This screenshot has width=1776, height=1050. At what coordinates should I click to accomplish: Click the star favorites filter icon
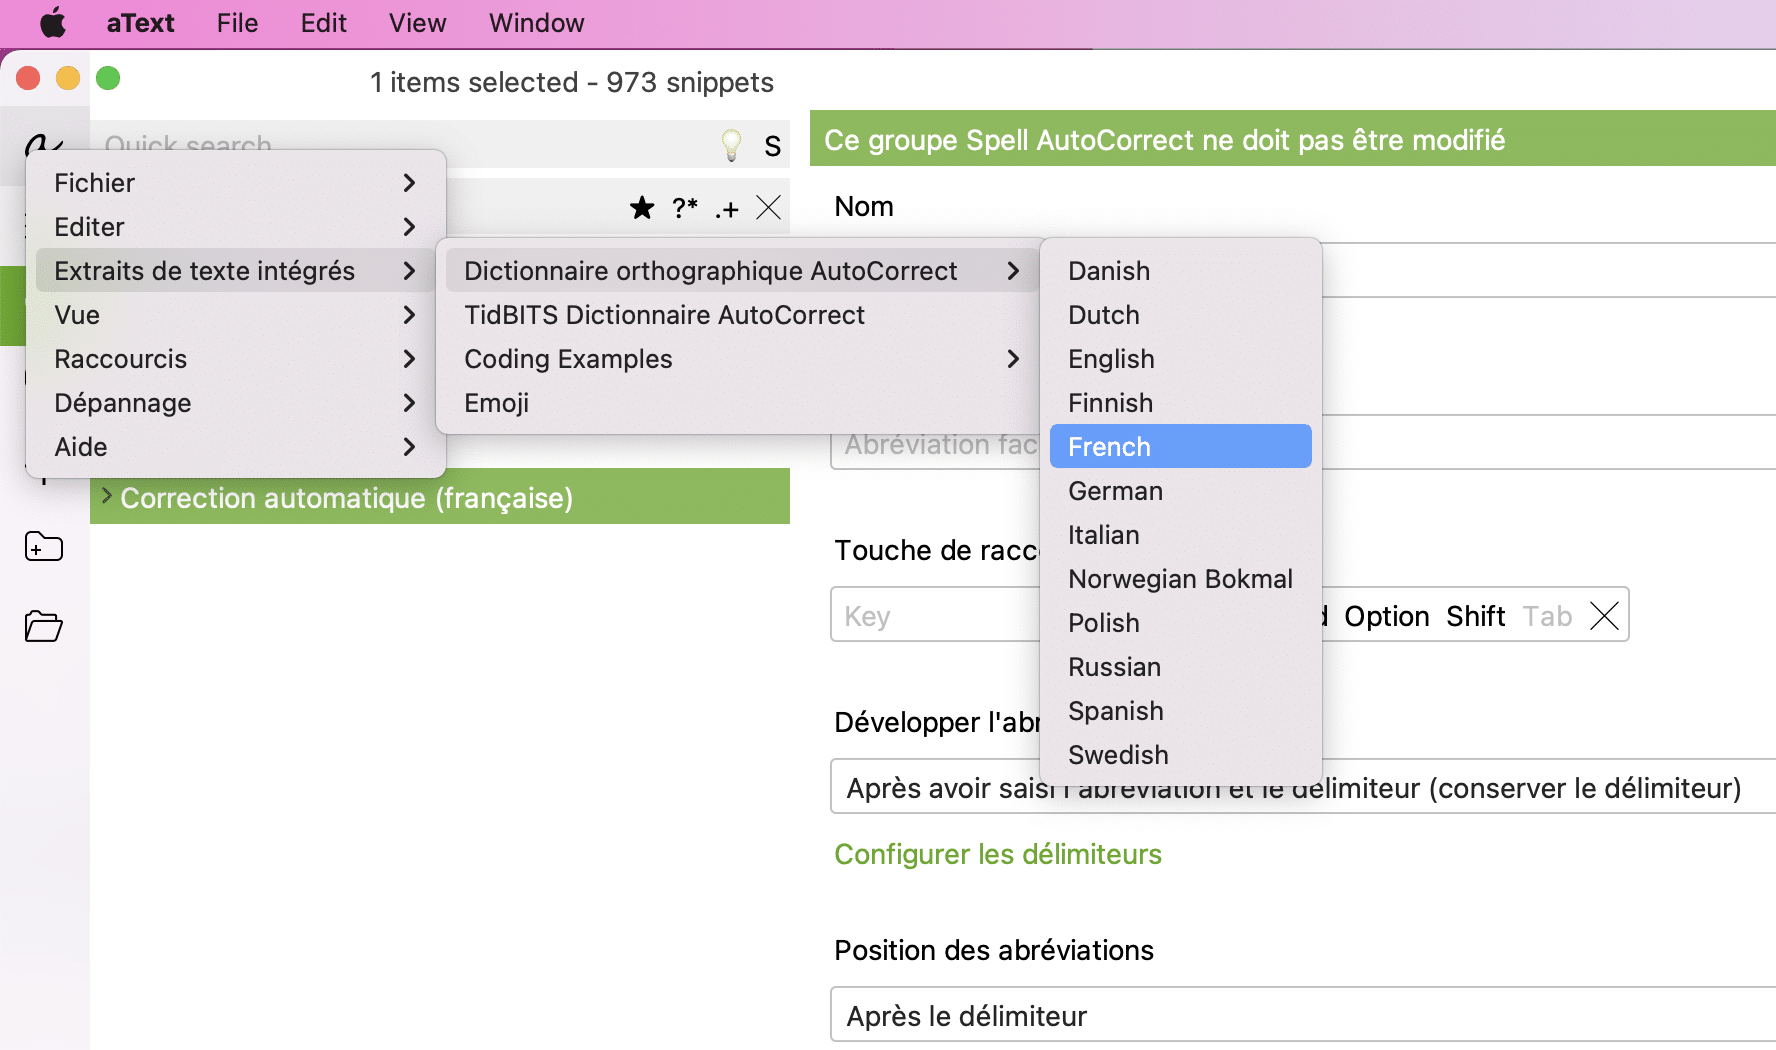[x=642, y=208]
